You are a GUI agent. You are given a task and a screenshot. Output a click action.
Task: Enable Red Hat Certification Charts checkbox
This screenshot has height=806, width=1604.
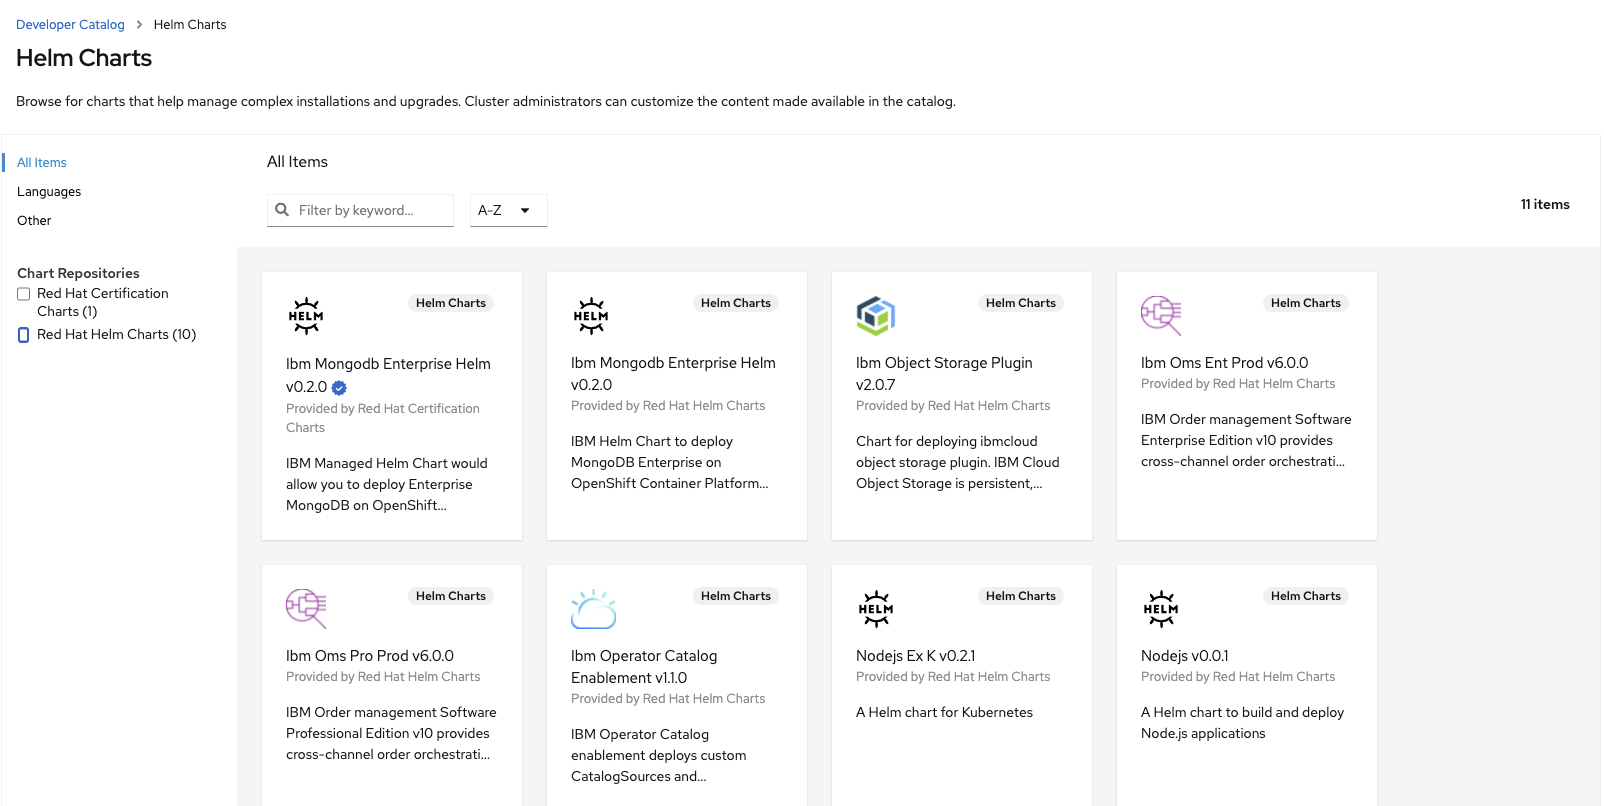coord(24,294)
